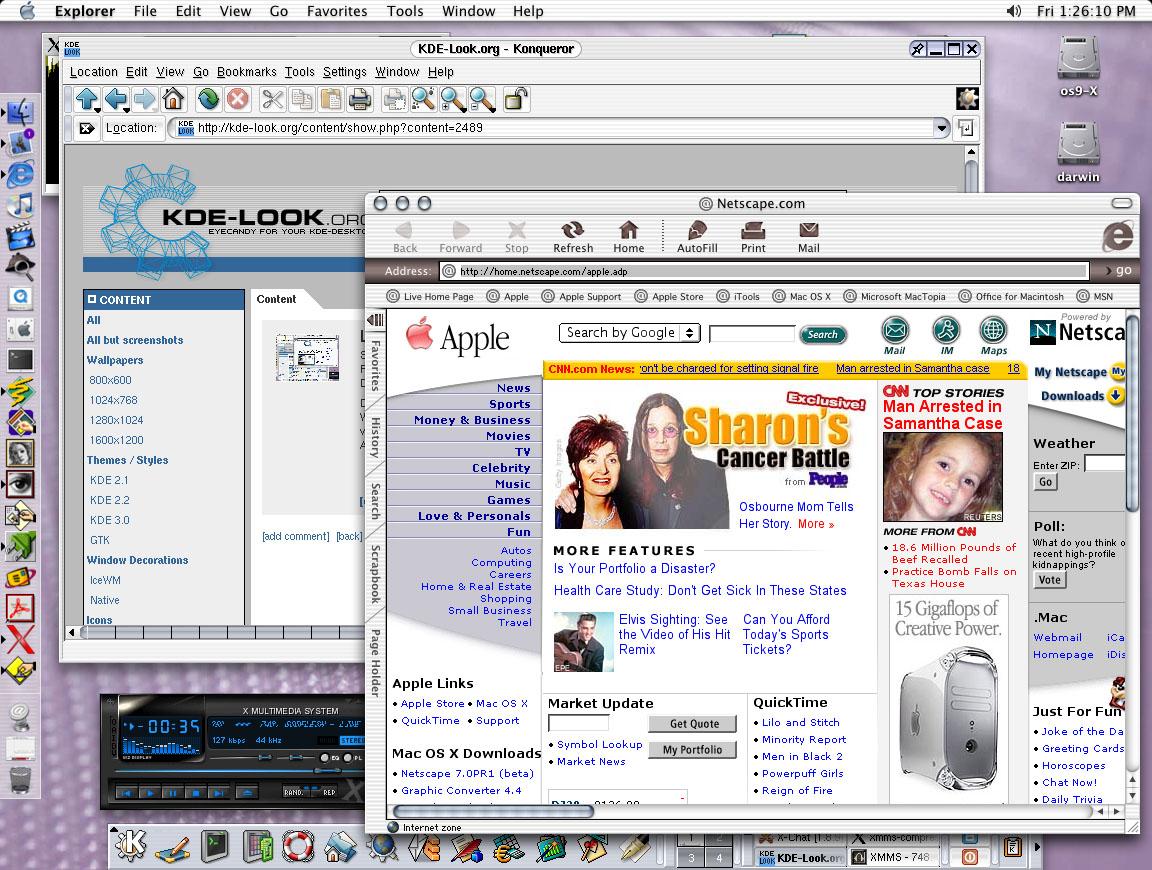Open the Mail icon on Netscape page
The image size is (1152, 870).
point(895,336)
